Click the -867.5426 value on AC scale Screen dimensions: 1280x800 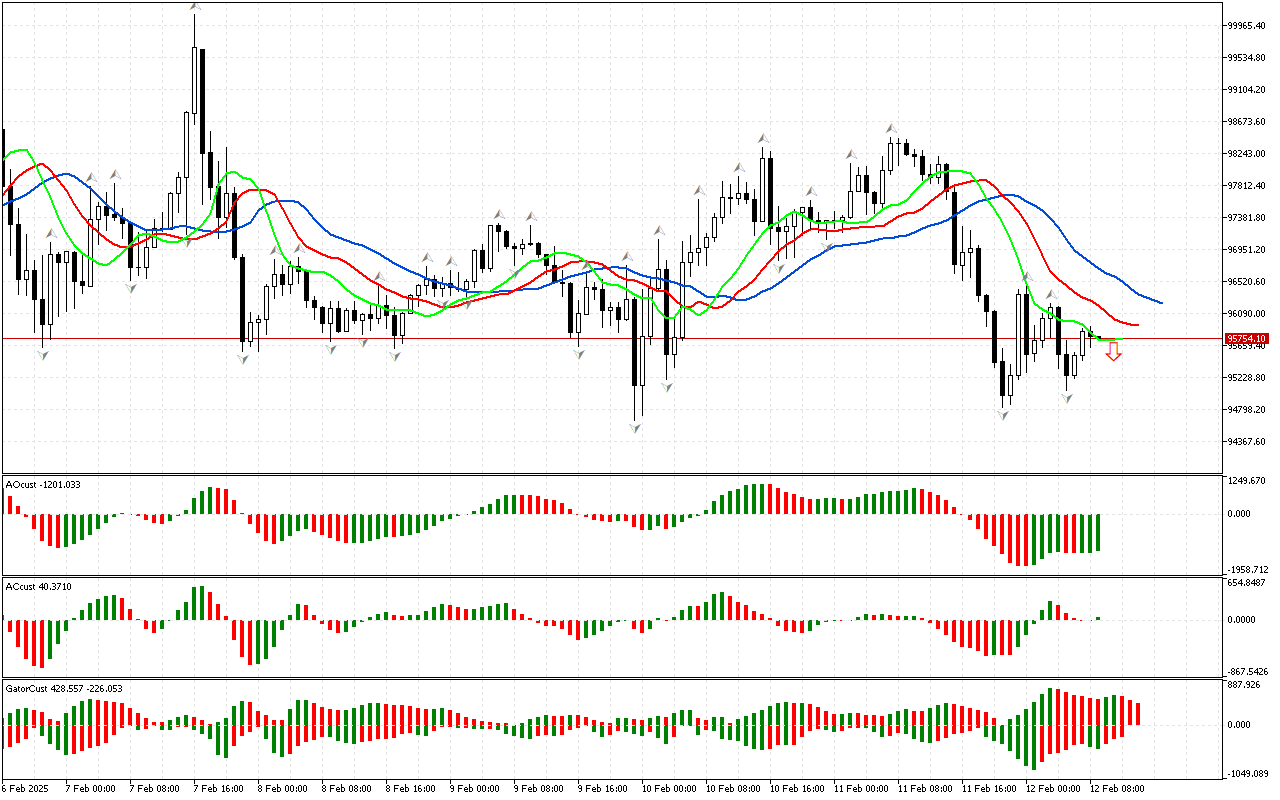pos(1248,672)
